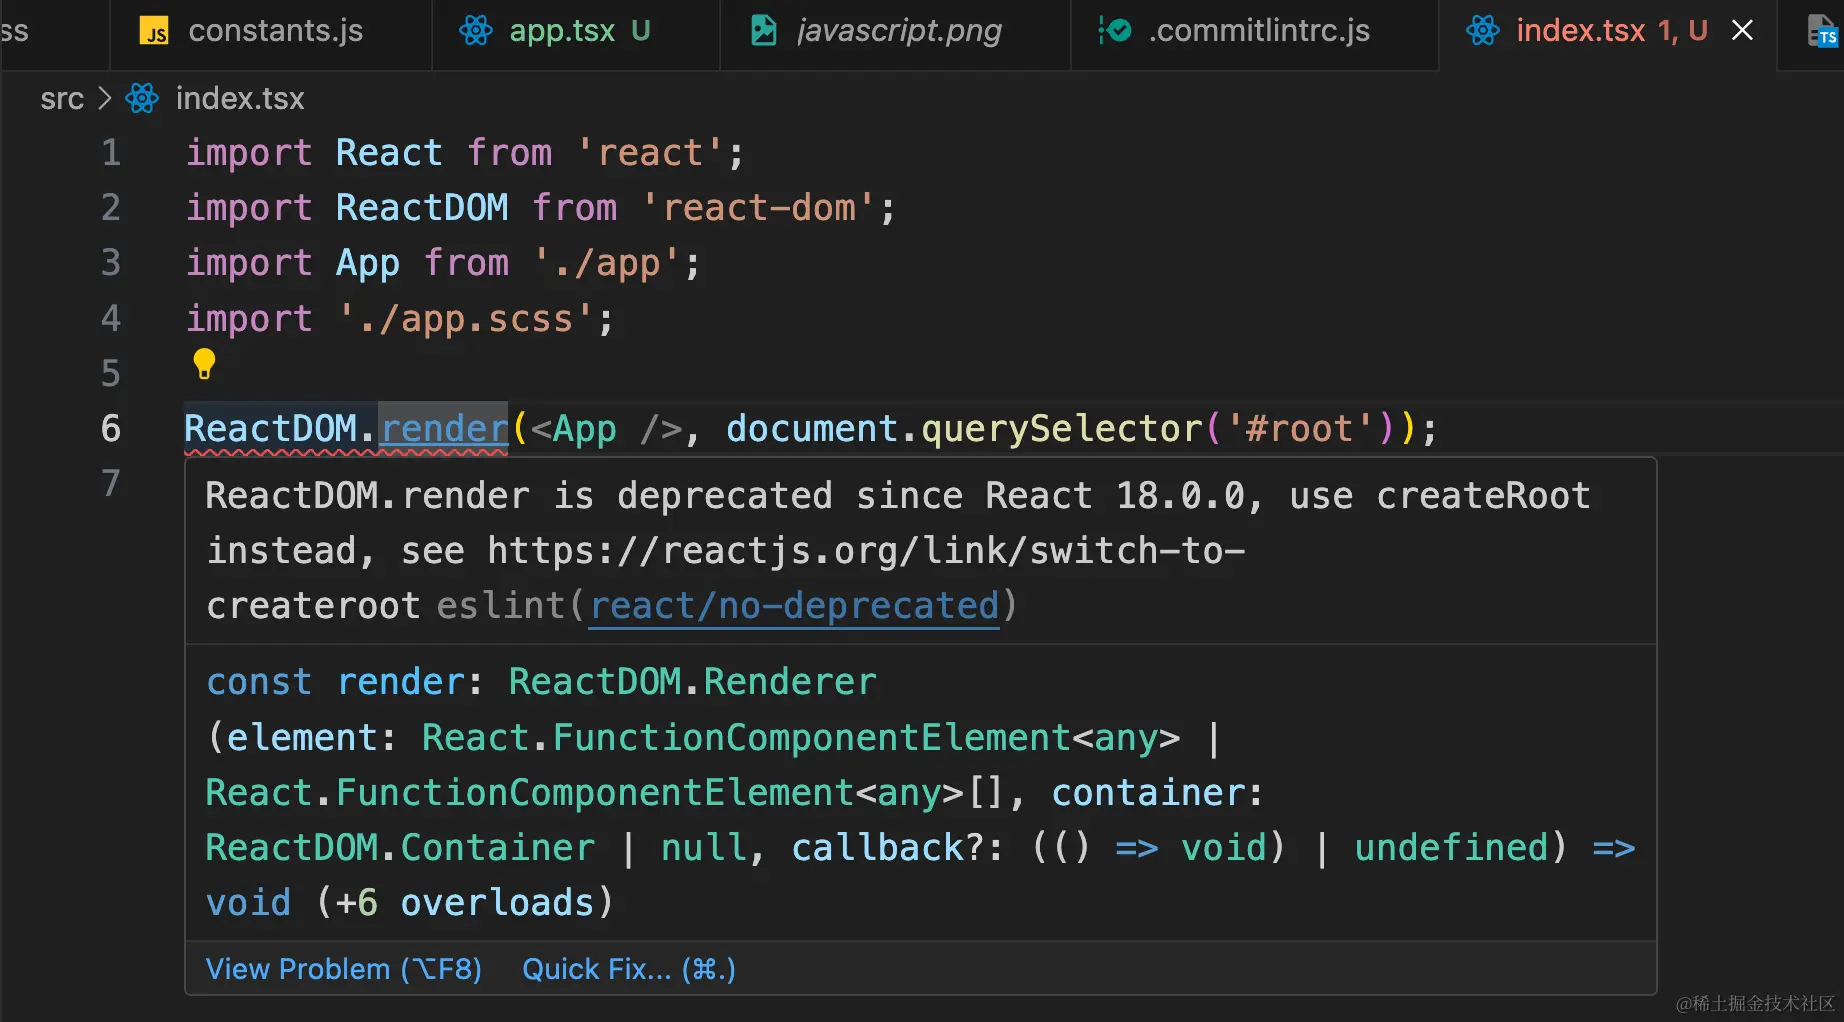Click the JS icon on constants.js tab
1844x1022 pixels.
155,32
